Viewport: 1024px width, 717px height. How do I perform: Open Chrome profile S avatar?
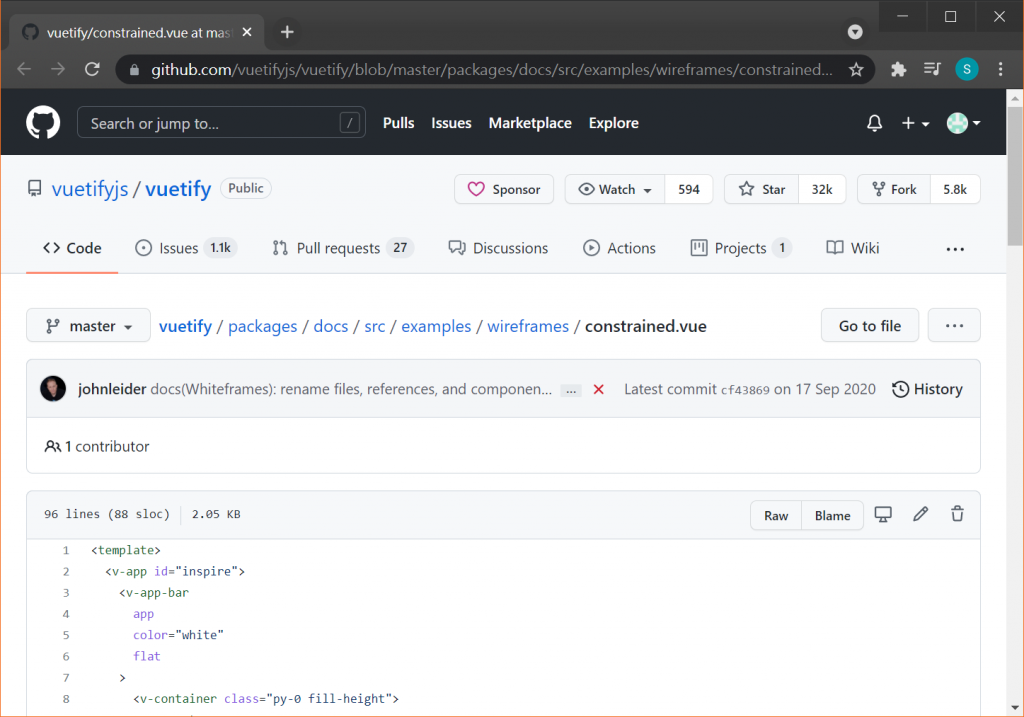tap(967, 69)
